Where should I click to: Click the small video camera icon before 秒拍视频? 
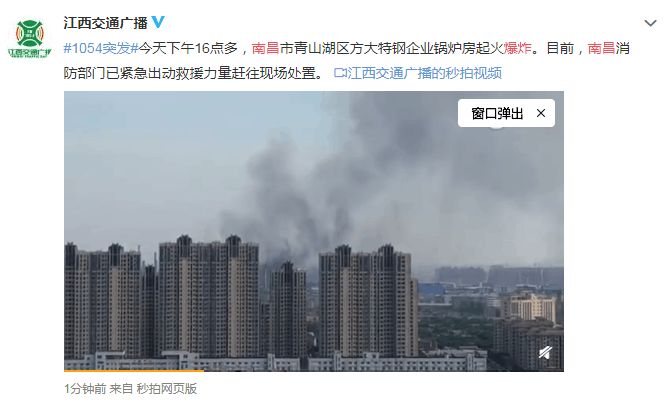[340, 73]
